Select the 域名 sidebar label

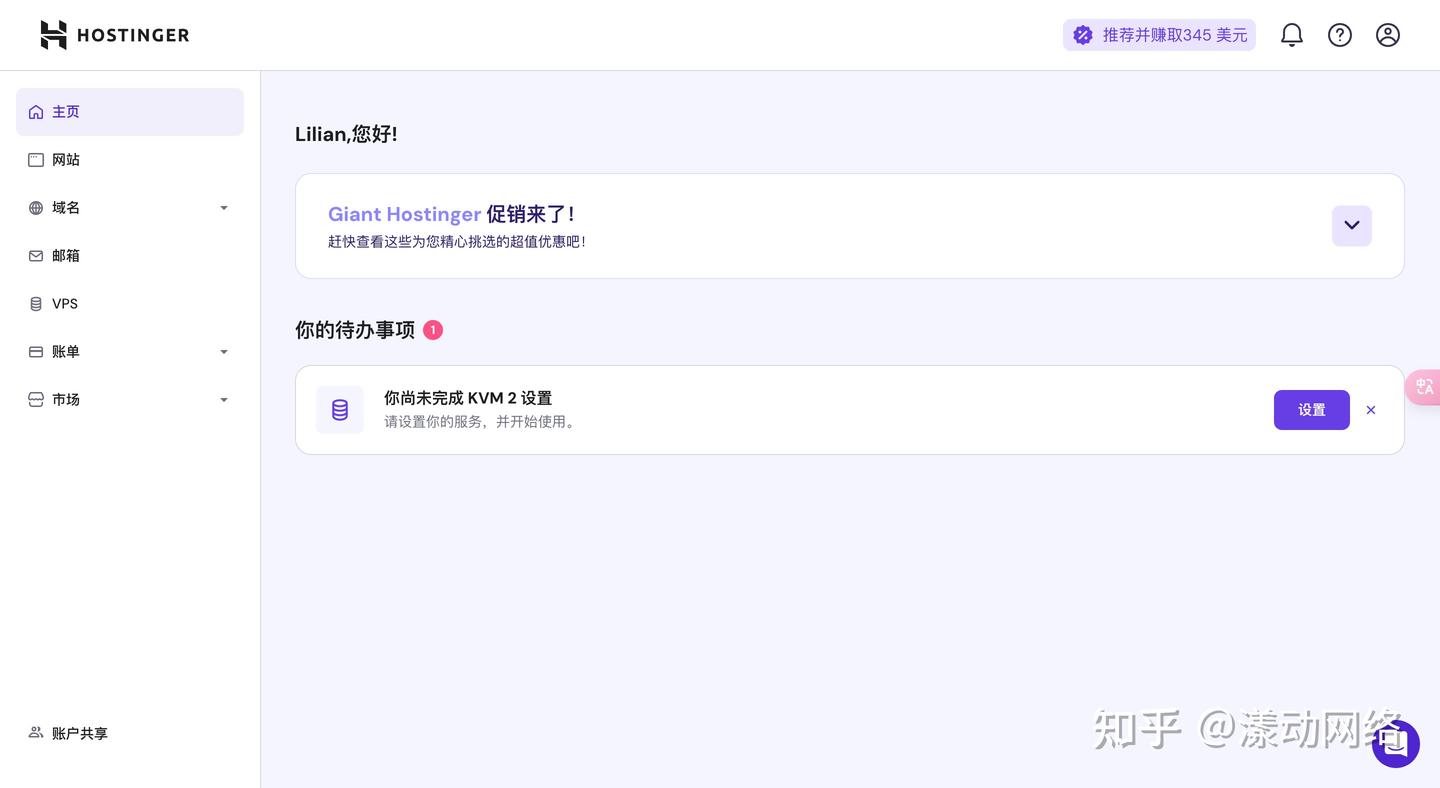(66, 208)
